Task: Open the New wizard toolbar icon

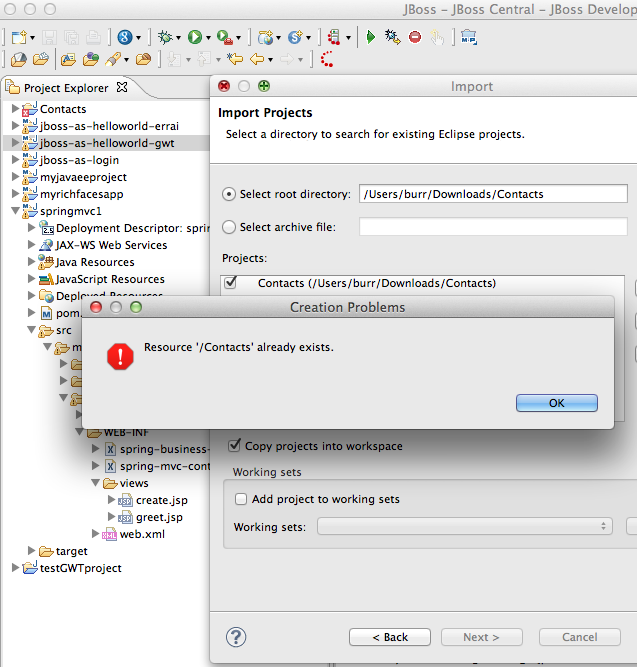Action: click(x=19, y=37)
